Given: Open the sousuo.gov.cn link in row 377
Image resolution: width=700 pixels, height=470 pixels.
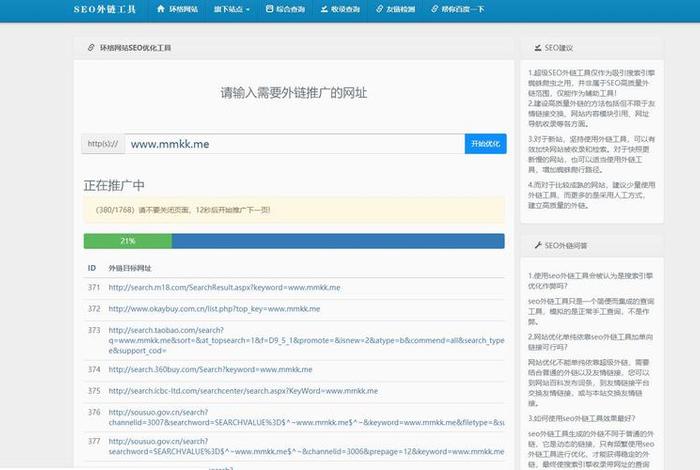Looking at the screenshot, I should (306, 446).
